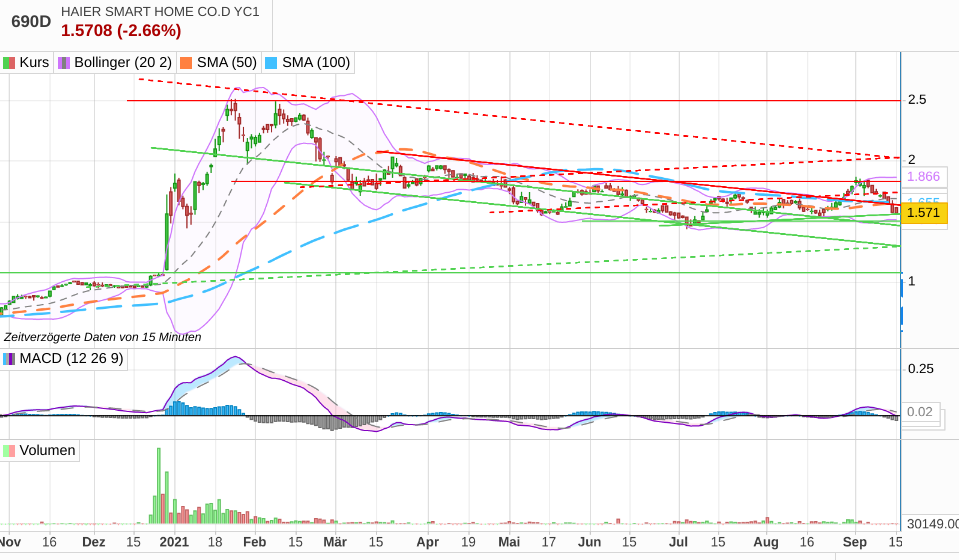Click the 1.866 Bollinger upper band label
This screenshot has height=560, width=959.
pyautogui.click(x=924, y=177)
